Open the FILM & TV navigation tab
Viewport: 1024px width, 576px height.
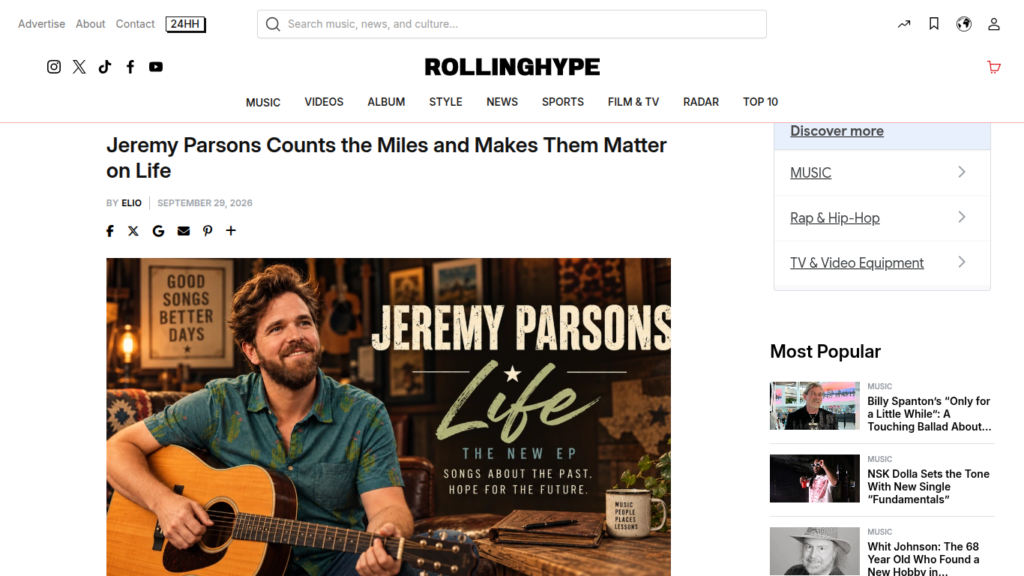point(633,102)
